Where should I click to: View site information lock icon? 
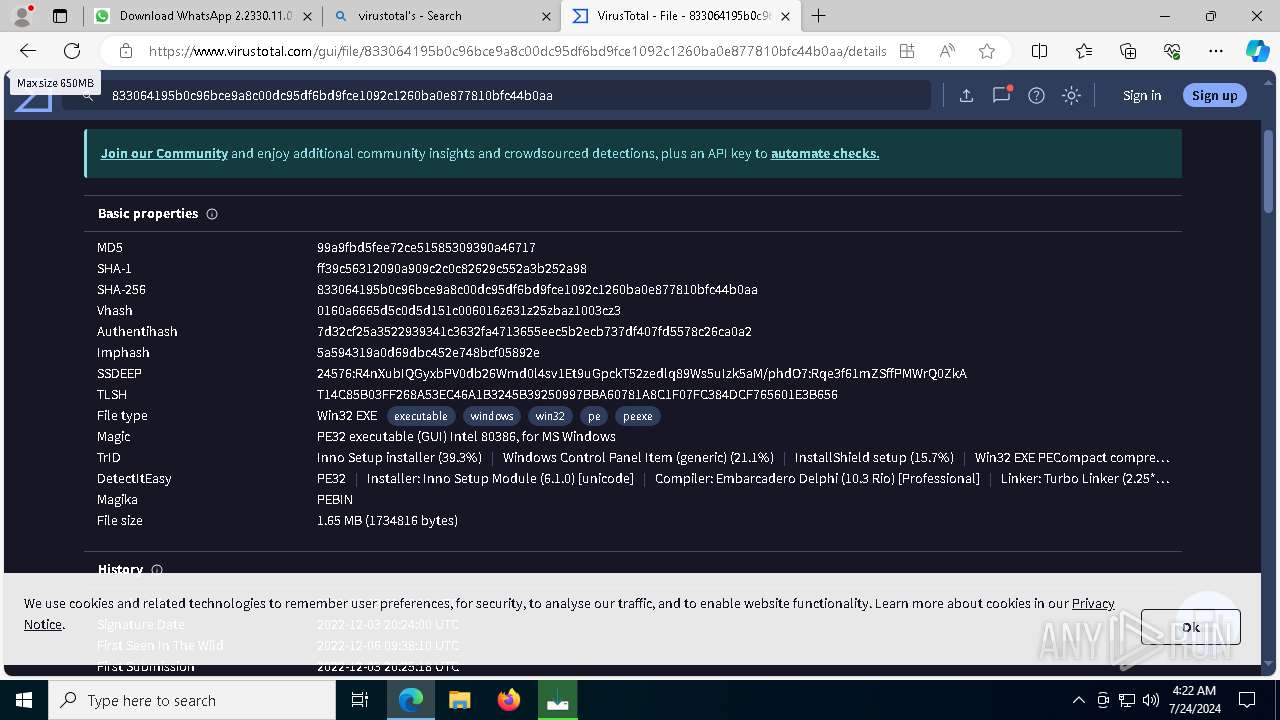[x=126, y=51]
